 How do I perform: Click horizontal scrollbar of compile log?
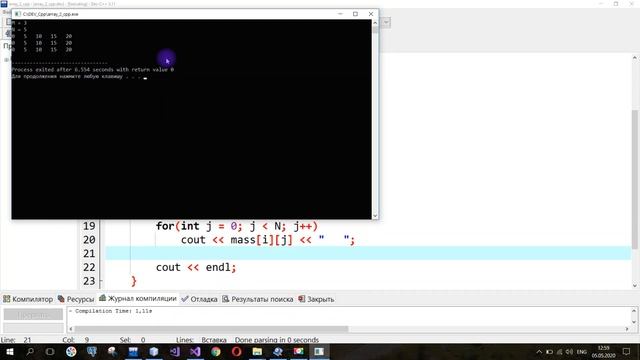(211, 329)
